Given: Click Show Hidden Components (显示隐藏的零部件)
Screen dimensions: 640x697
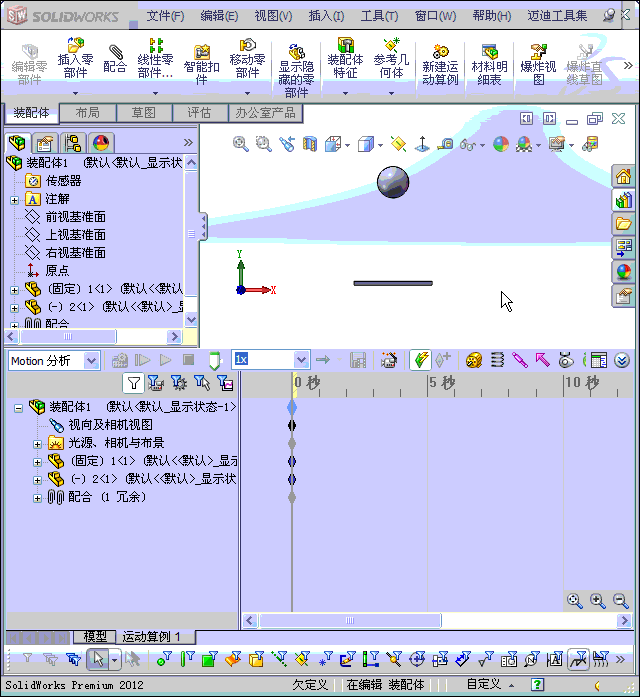Looking at the screenshot, I should pyautogui.click(x=296, y=71).
